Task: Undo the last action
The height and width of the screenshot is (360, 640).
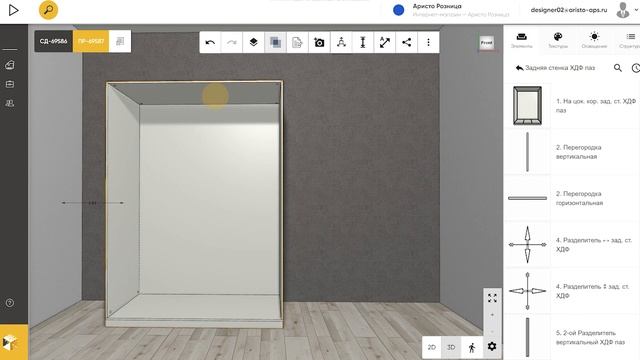Action: click(210, 42)
